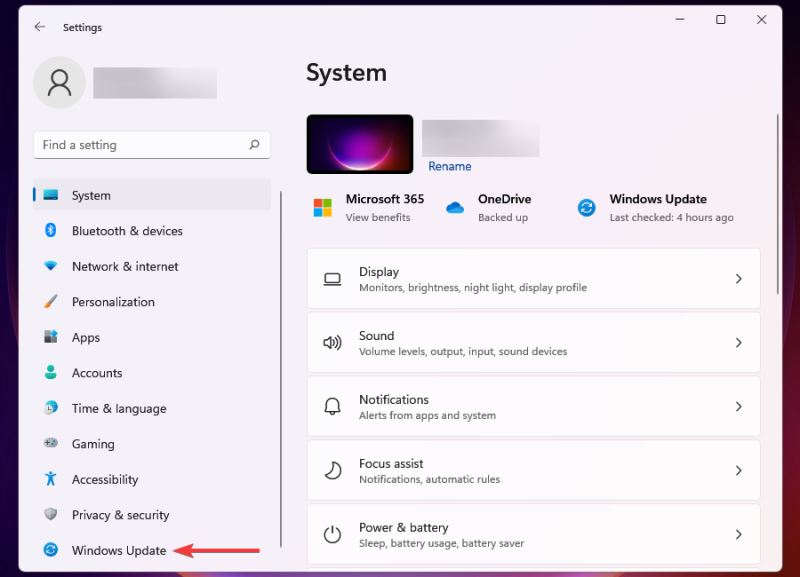Click the Accessibility figure icon
The width and height of the screenshot is (800, 577).
pos(51,479)
